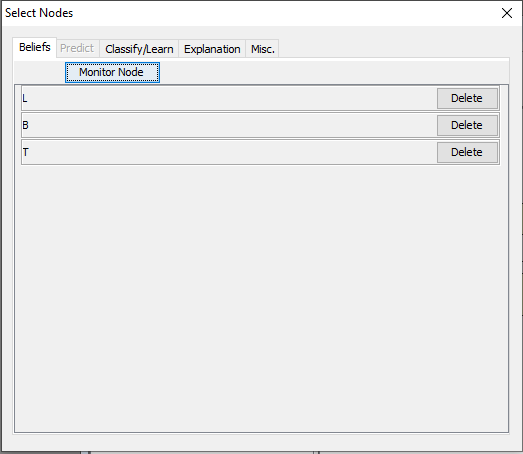Select the T node row
523x454 pixels.
tap(229, 152)
